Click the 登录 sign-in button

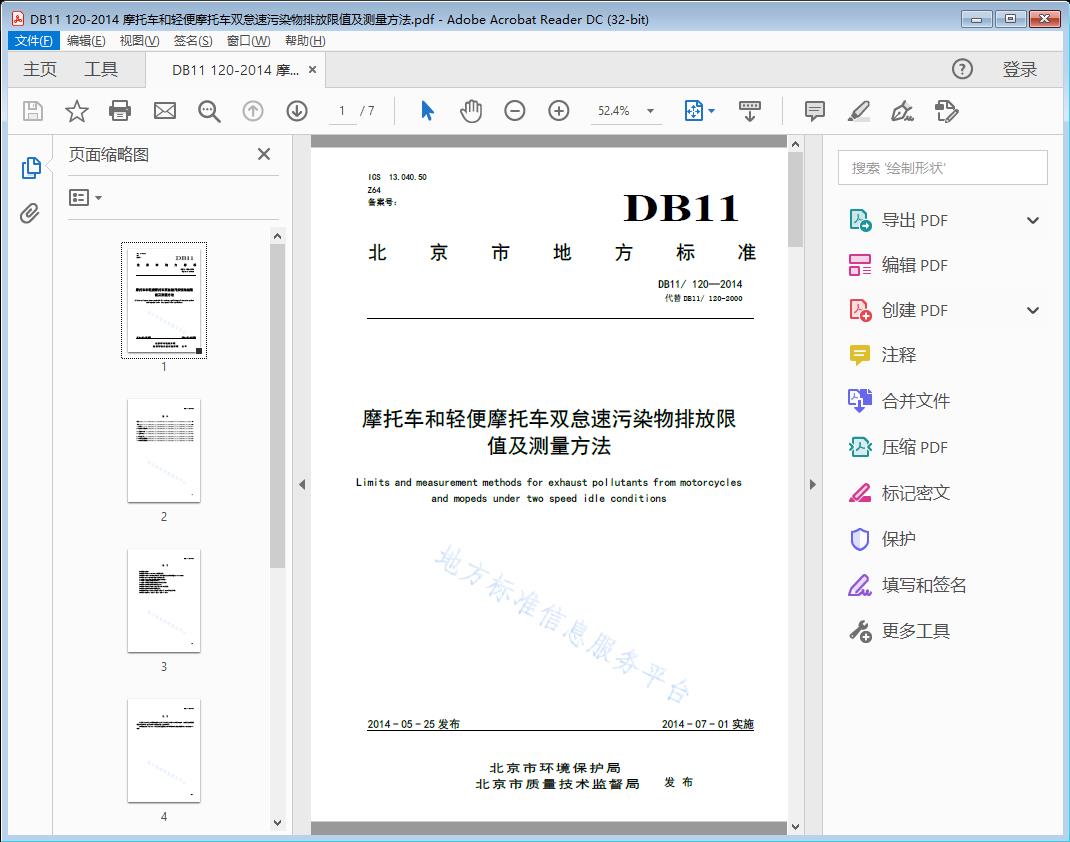coord(1022,69)
